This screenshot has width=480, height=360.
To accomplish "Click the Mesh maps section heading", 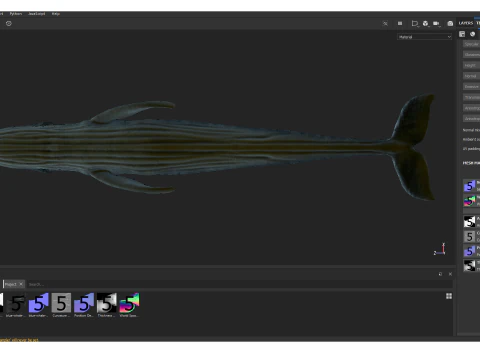I will (x=471, y=163).
